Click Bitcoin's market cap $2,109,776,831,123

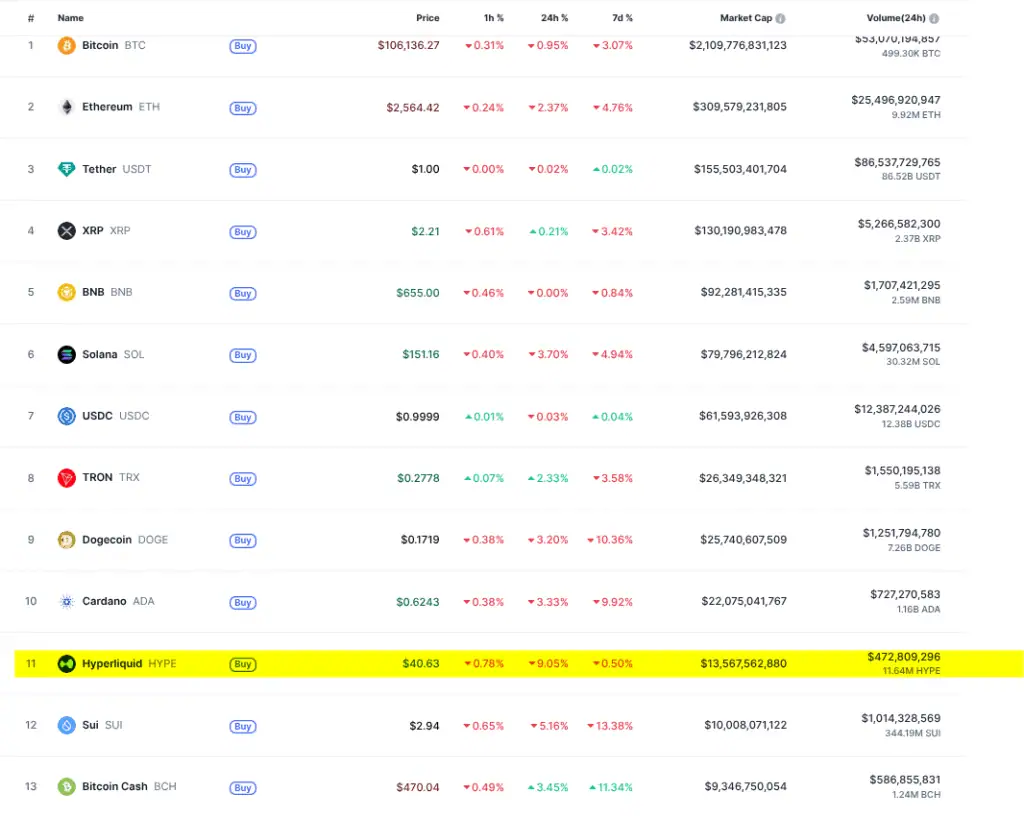pos(737,45)
